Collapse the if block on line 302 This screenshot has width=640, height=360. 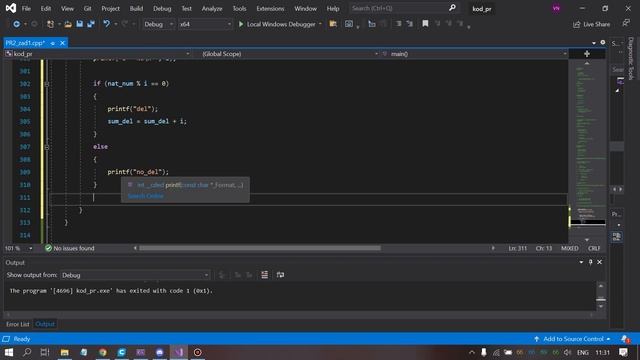point(47,84)
